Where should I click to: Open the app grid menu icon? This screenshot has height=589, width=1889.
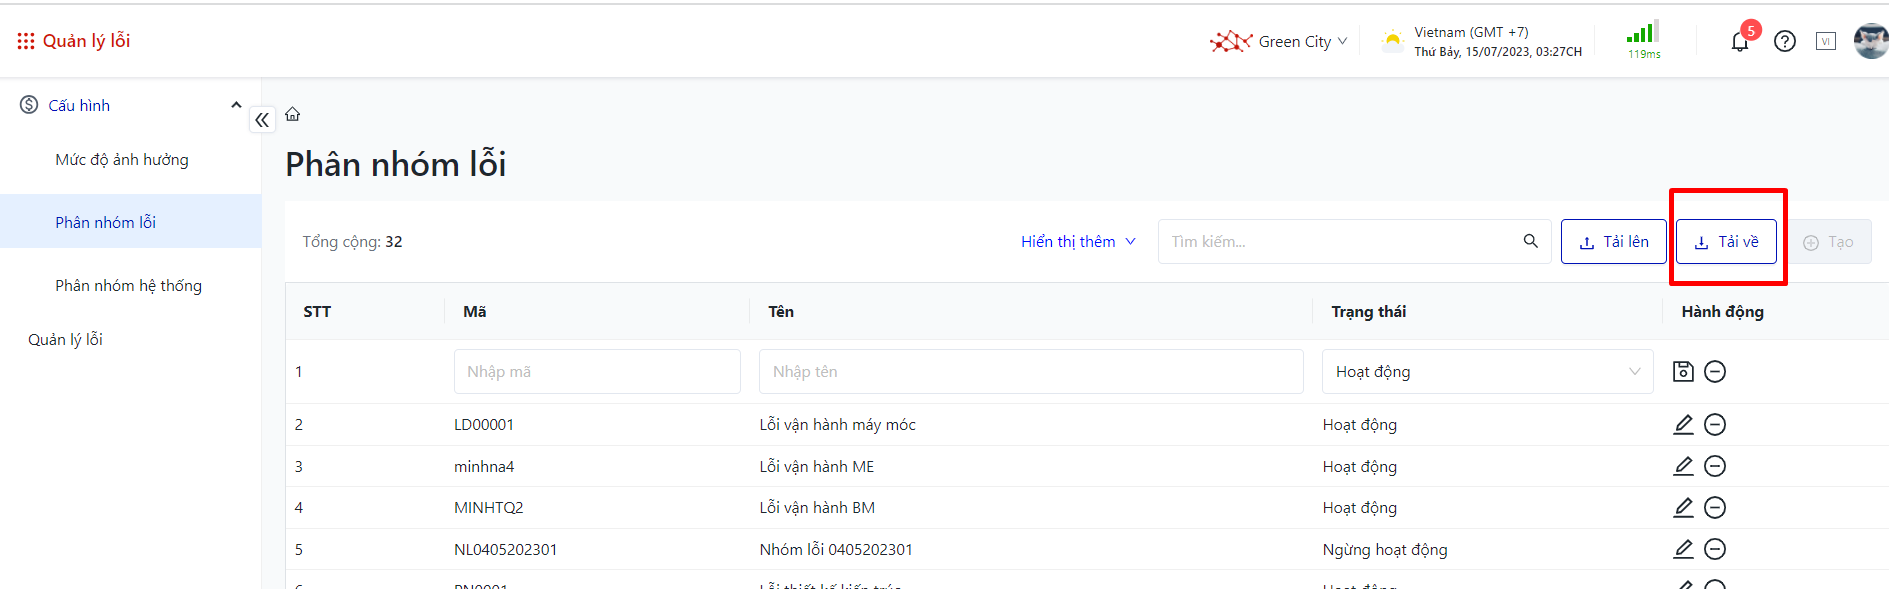coord(26,41)
